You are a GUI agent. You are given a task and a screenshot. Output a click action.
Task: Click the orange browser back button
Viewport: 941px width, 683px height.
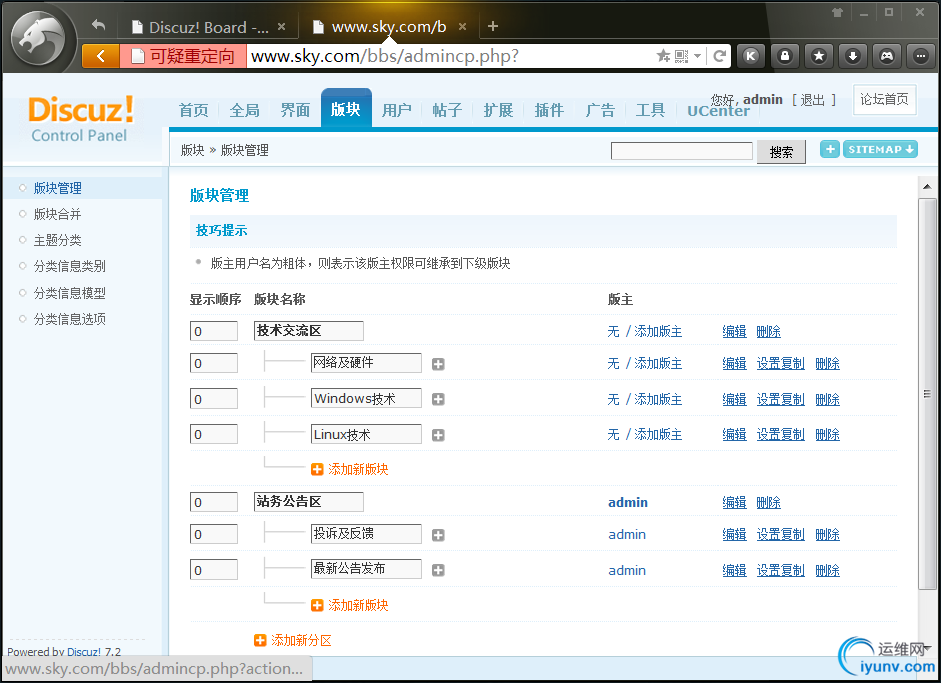[x=100, y=56]
